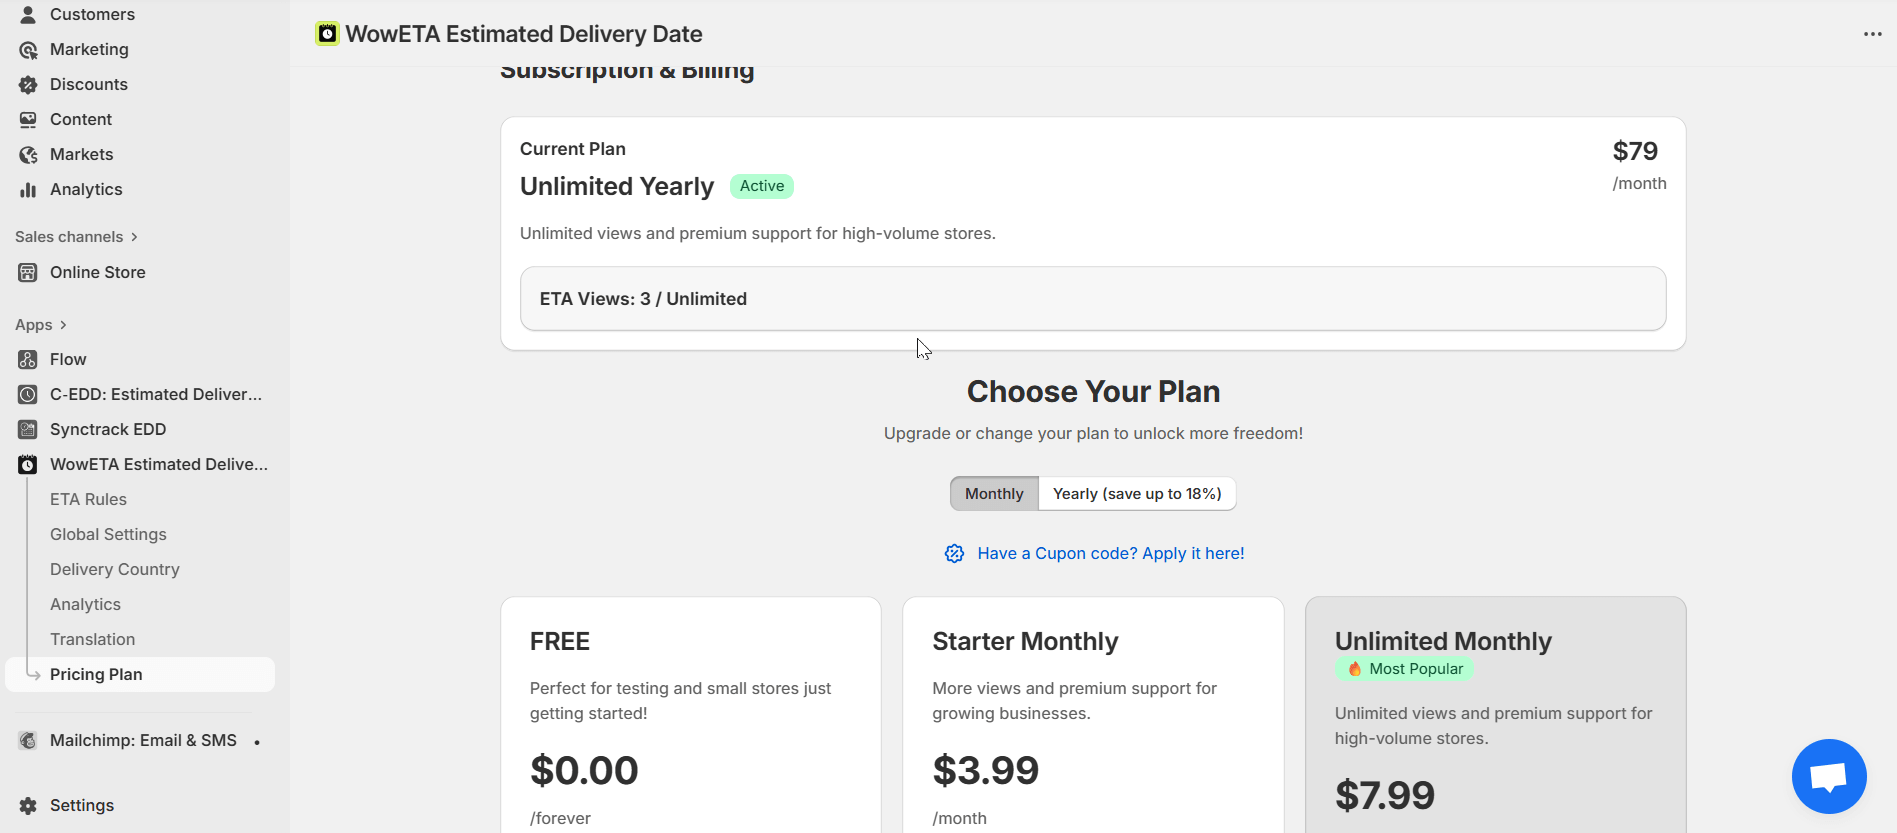This screenshot has height=833, width=1897.
Task: Apply a coupon code via the link
Action: coord(1110,553)
